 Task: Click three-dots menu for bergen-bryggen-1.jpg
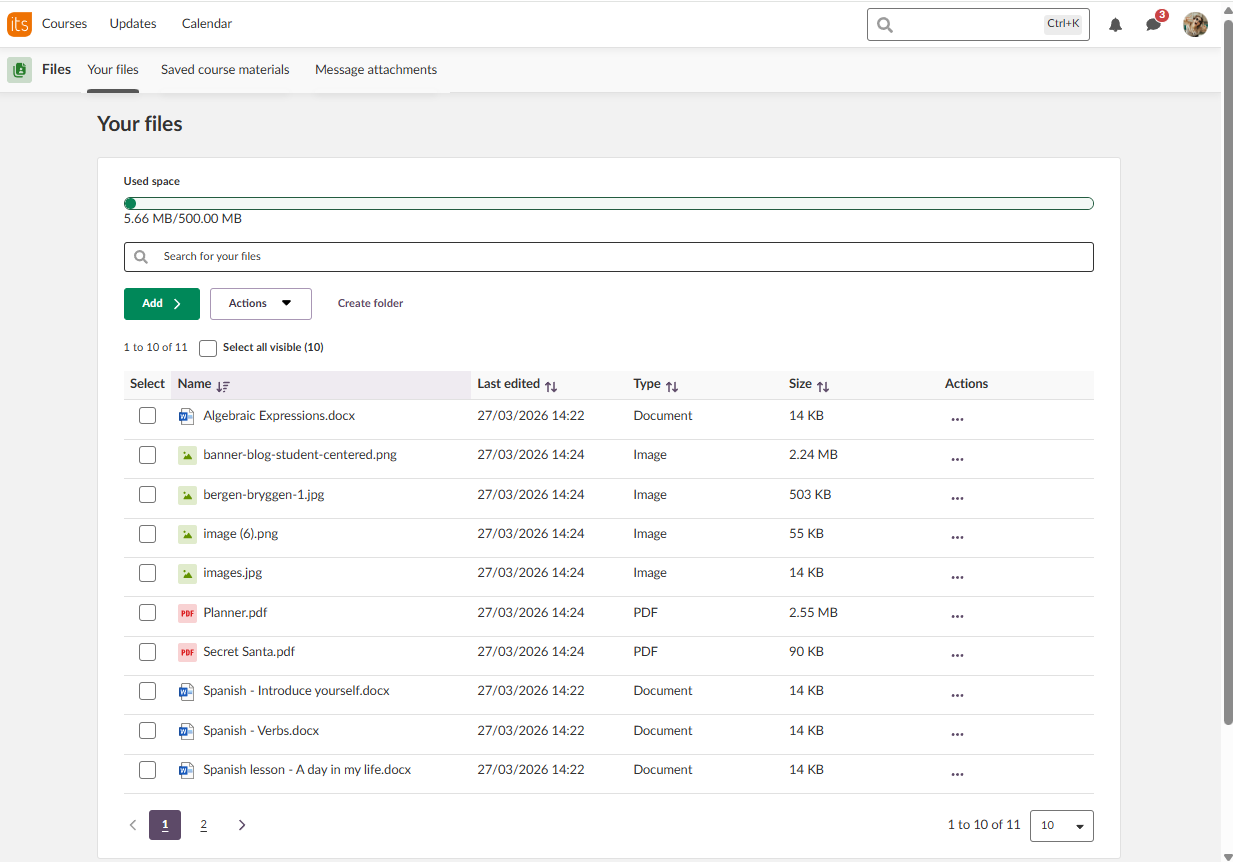coord(957,495)
